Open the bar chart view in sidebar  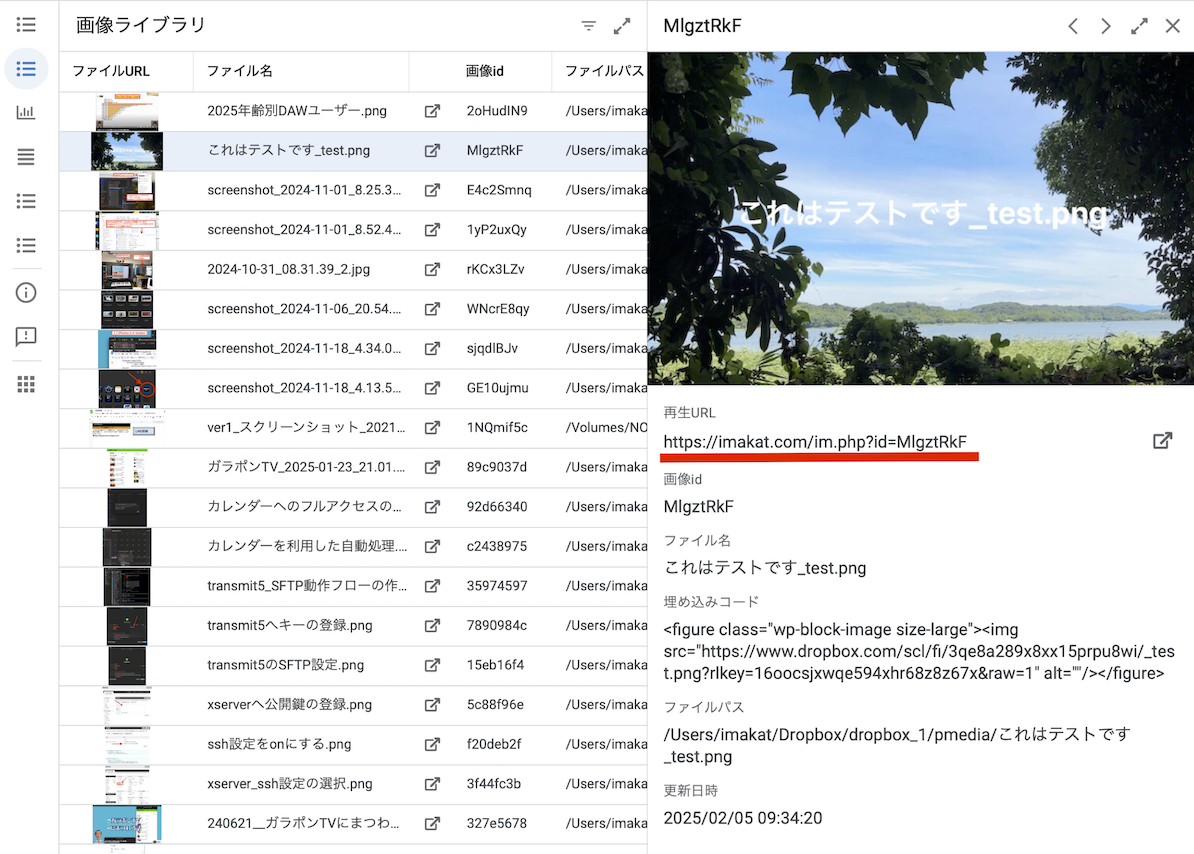pyautogui.click(x=26, y=112)
